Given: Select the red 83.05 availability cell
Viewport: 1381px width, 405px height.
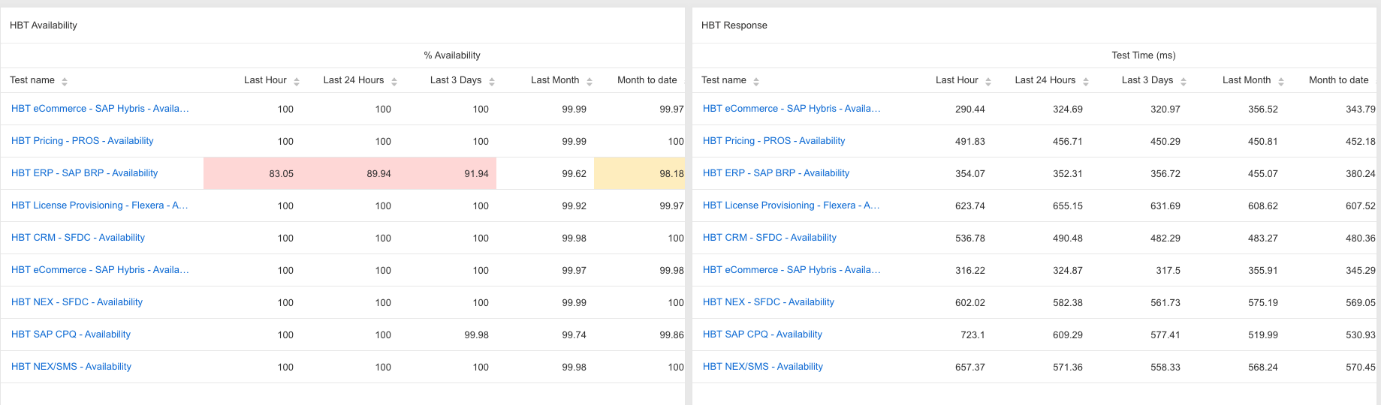Looking at the screenshot, I should pyautogui.click(x=252, y=173).
